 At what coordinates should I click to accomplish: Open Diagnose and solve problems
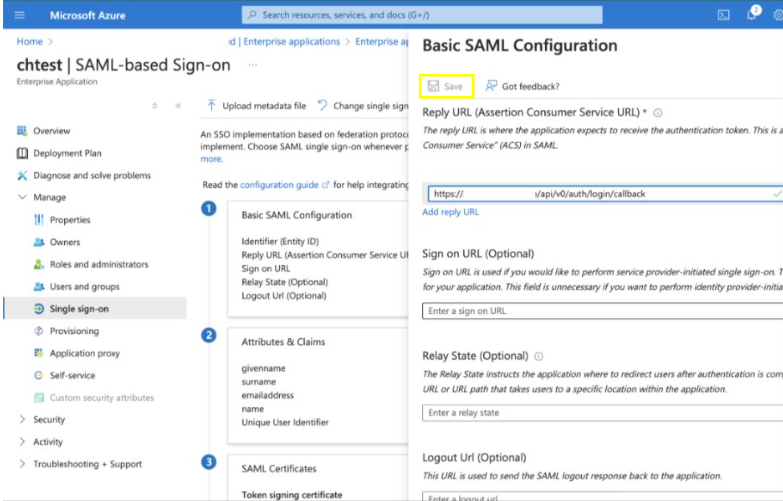[x=92, y=175]
